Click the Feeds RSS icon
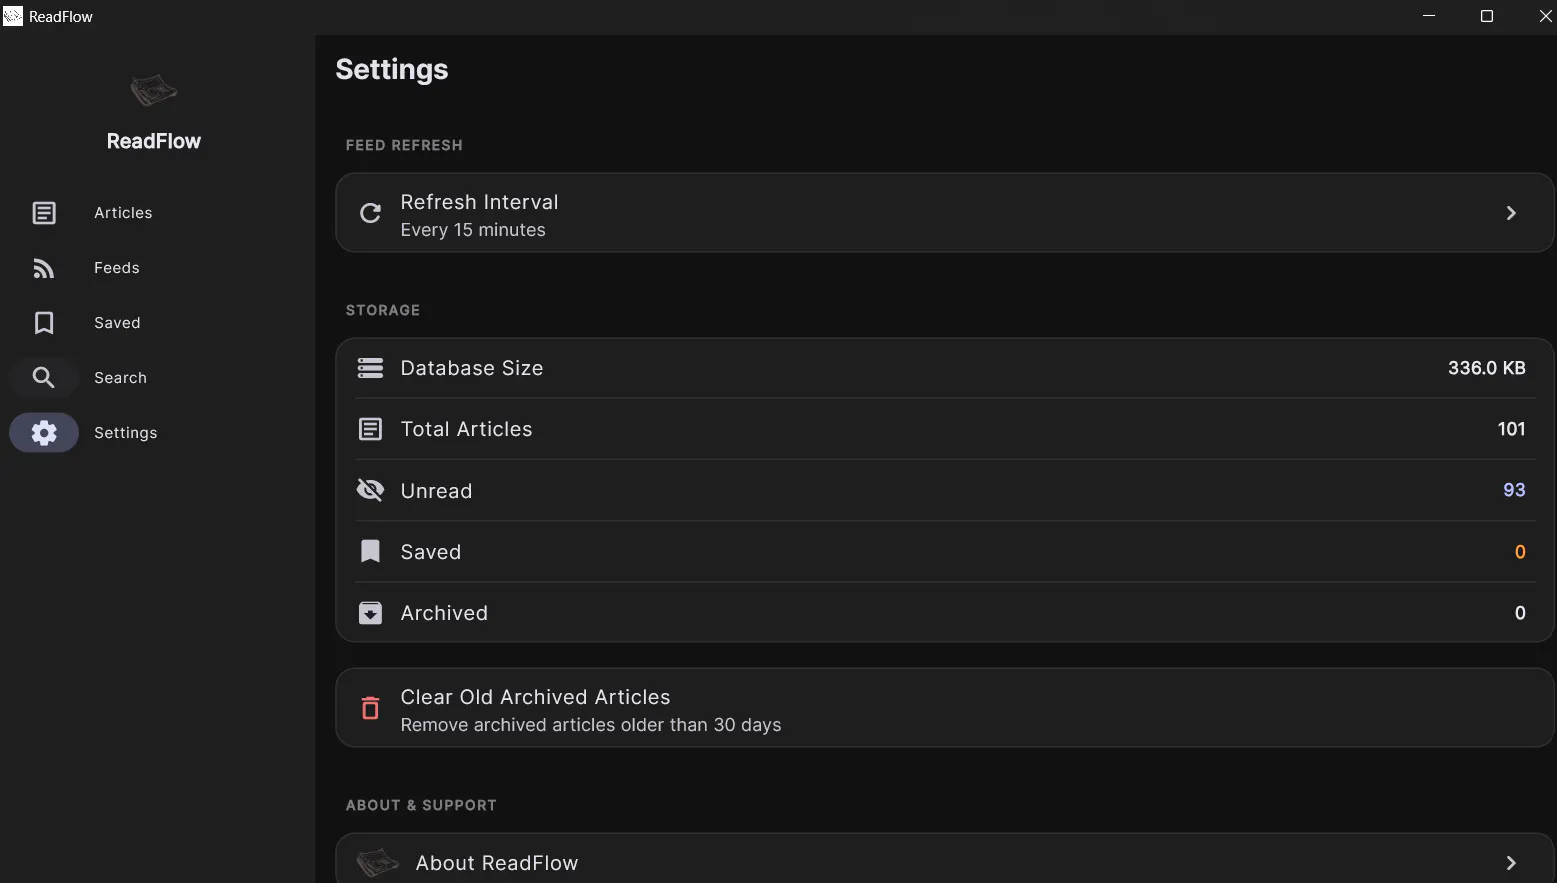Image resolution: width=1557 pixels, height=883 pixels. pyautogui.click(x=44, y=268)
